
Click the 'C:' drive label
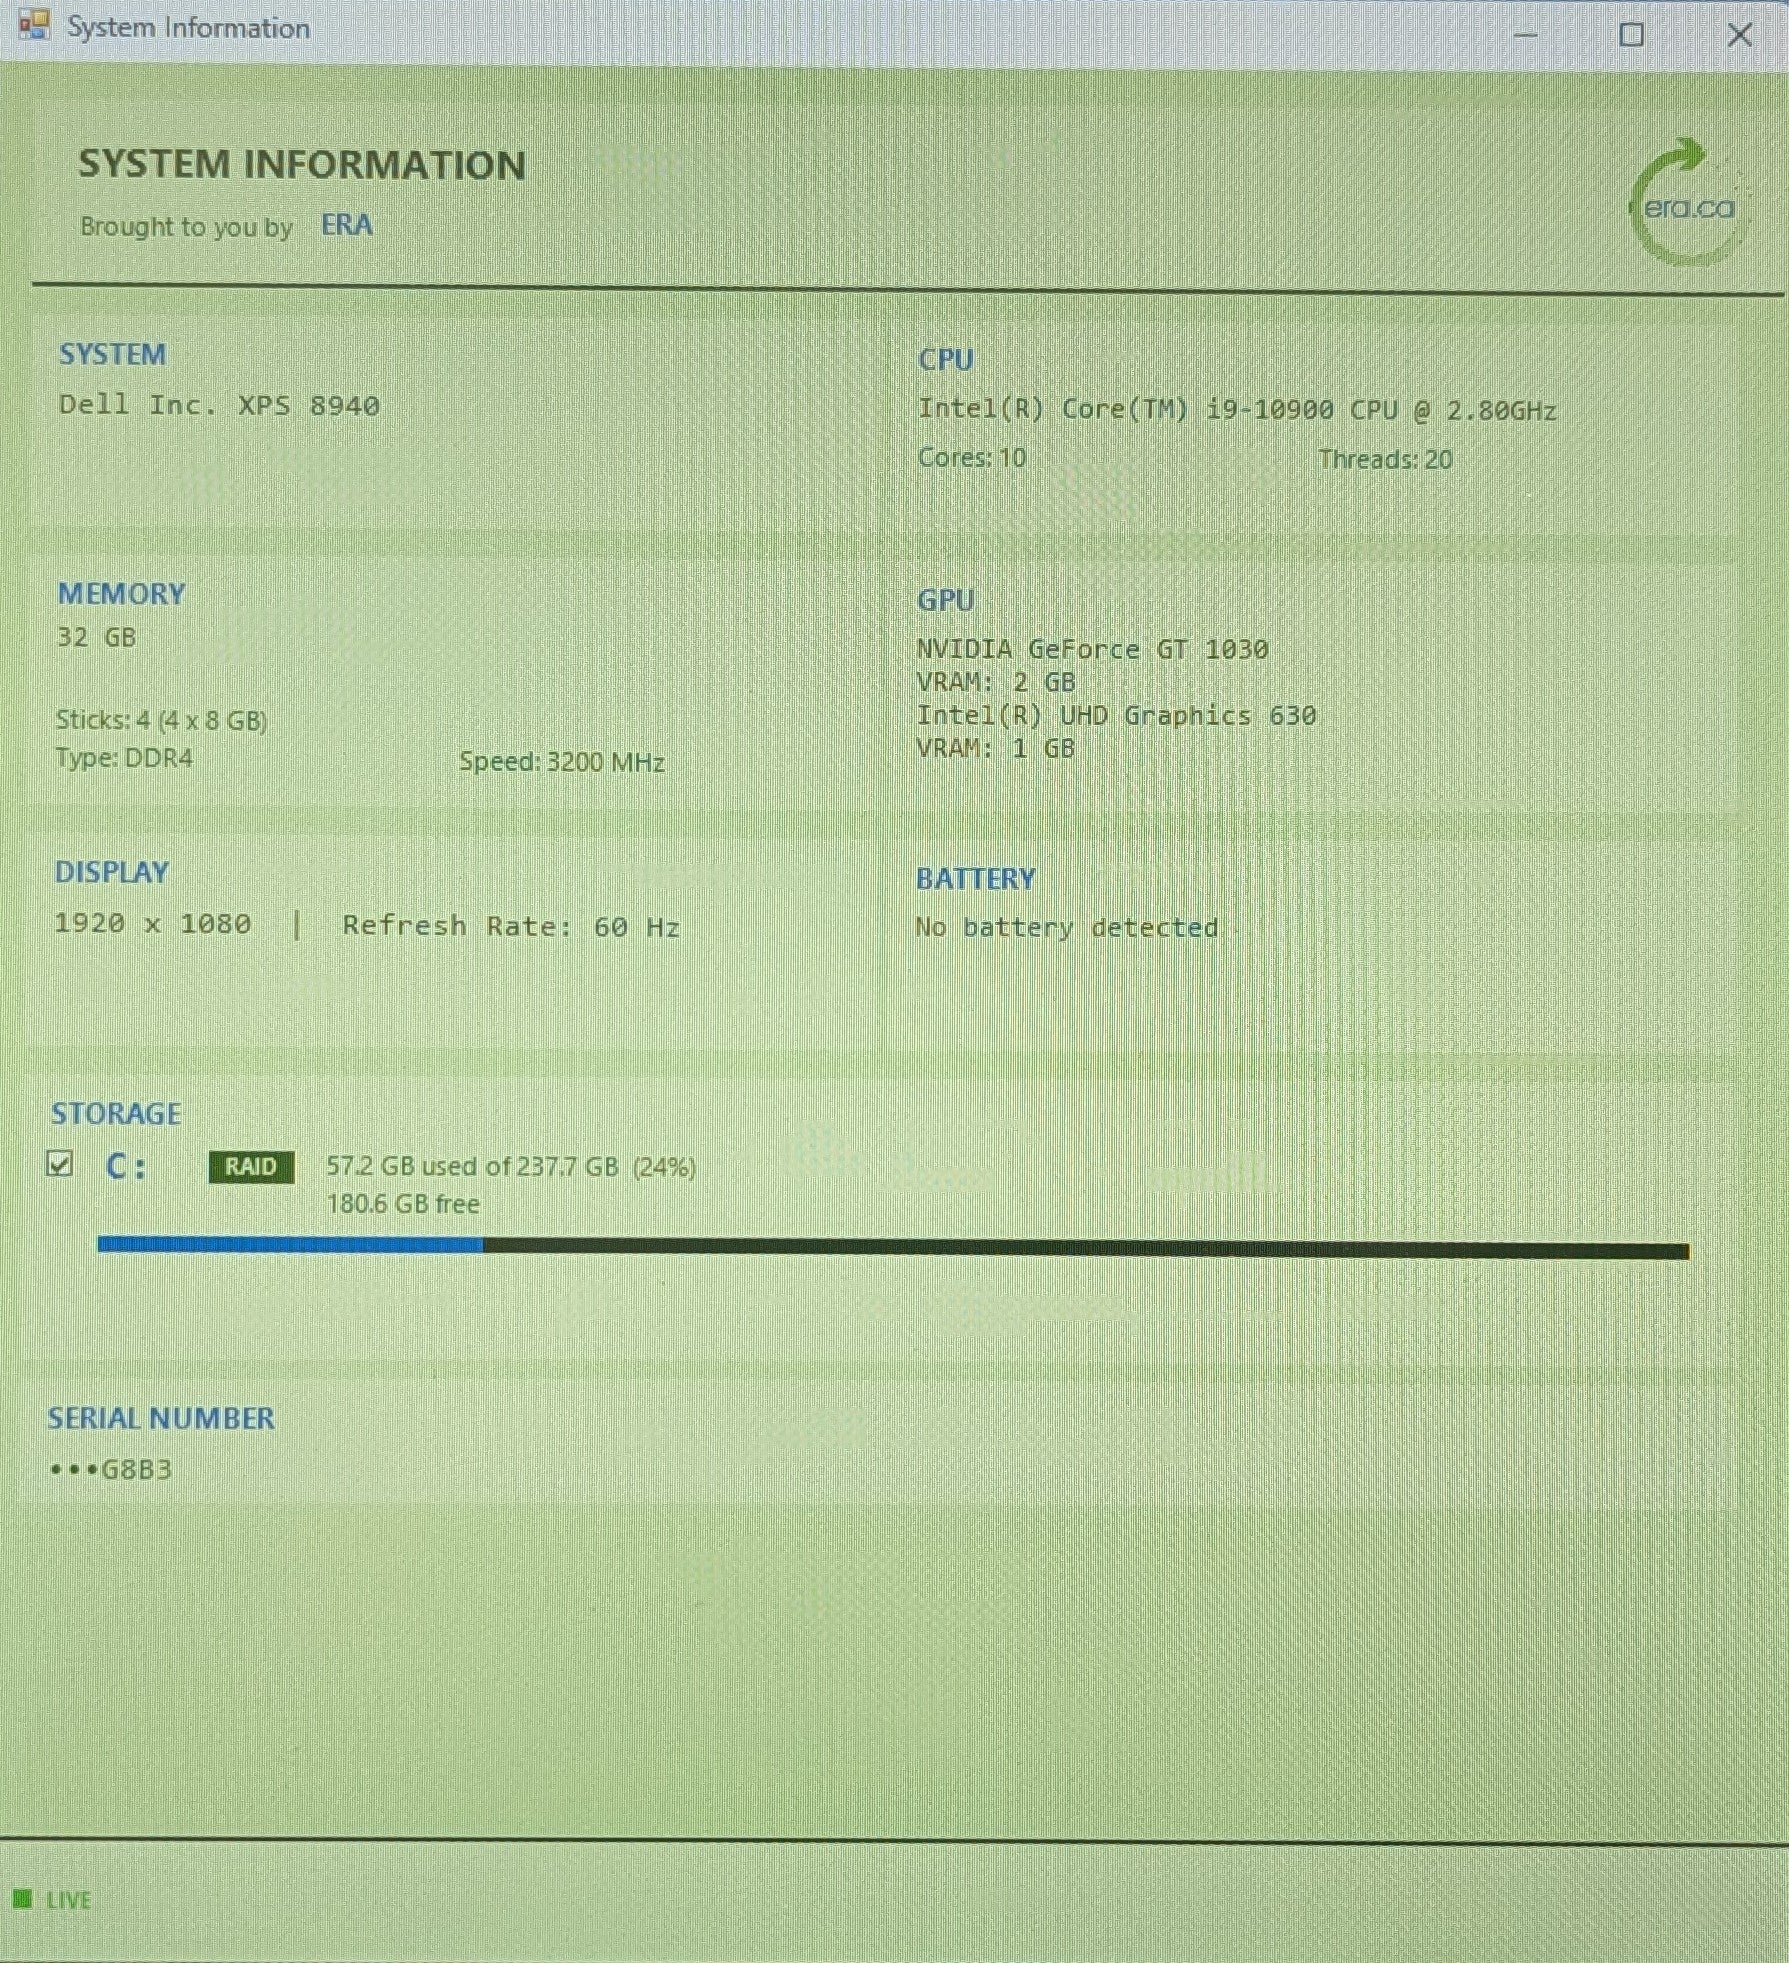coord(126,1166)
